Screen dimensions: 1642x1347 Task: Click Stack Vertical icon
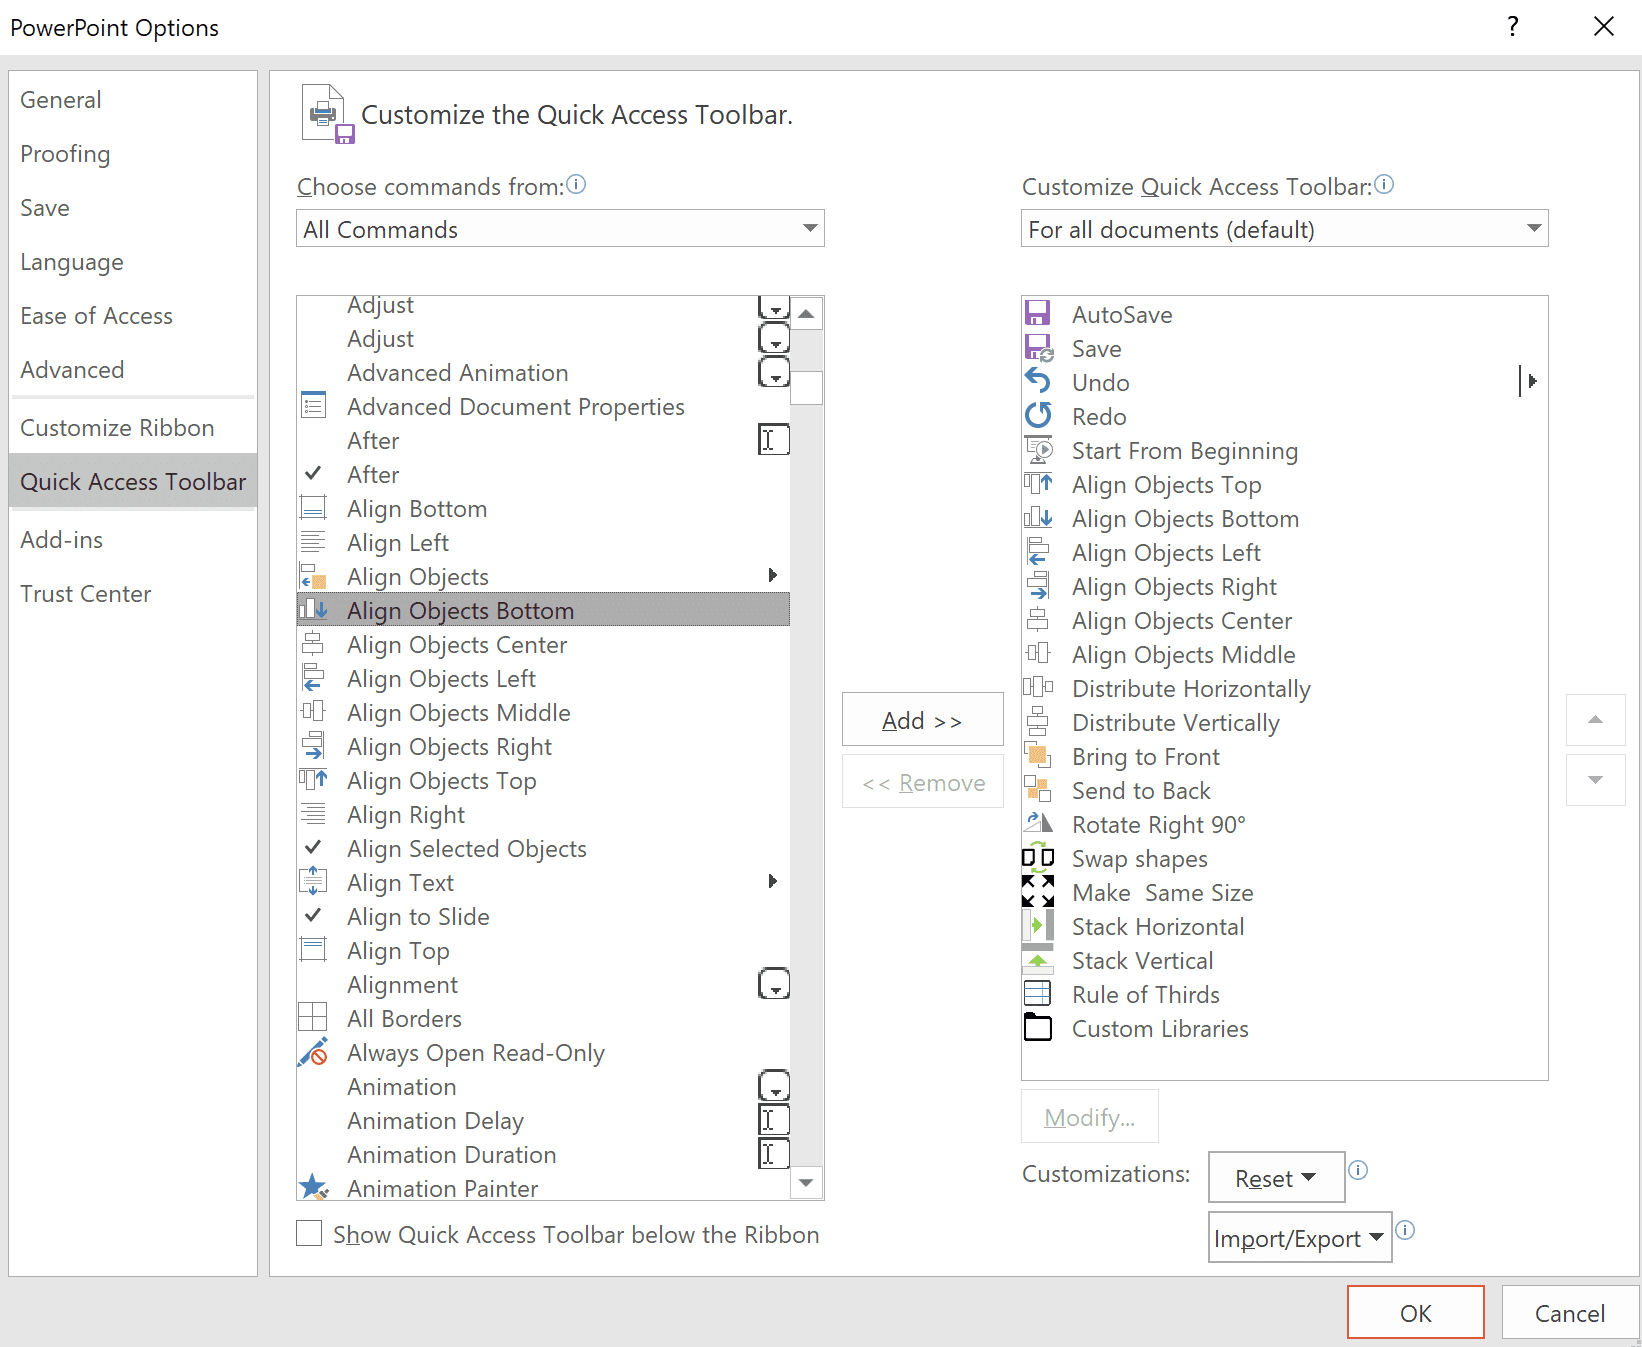click(x=1037, y=960)
